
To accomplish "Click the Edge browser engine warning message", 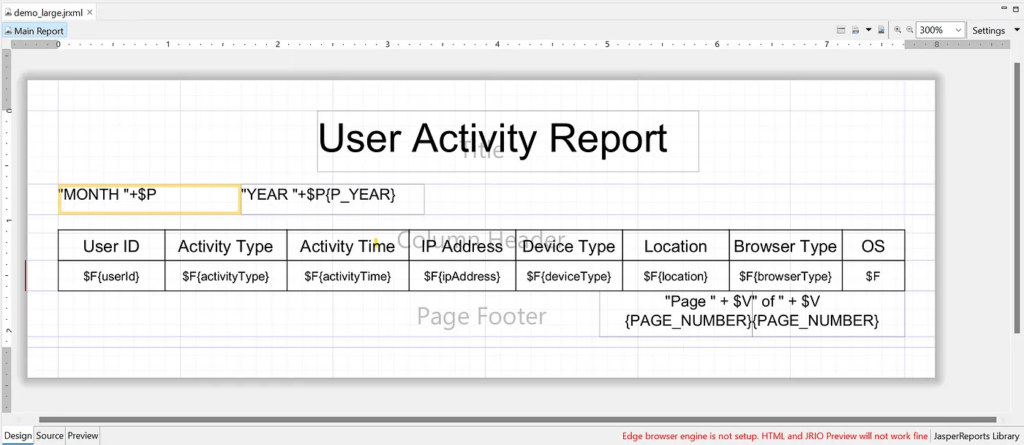I will [x=774, y=437].
